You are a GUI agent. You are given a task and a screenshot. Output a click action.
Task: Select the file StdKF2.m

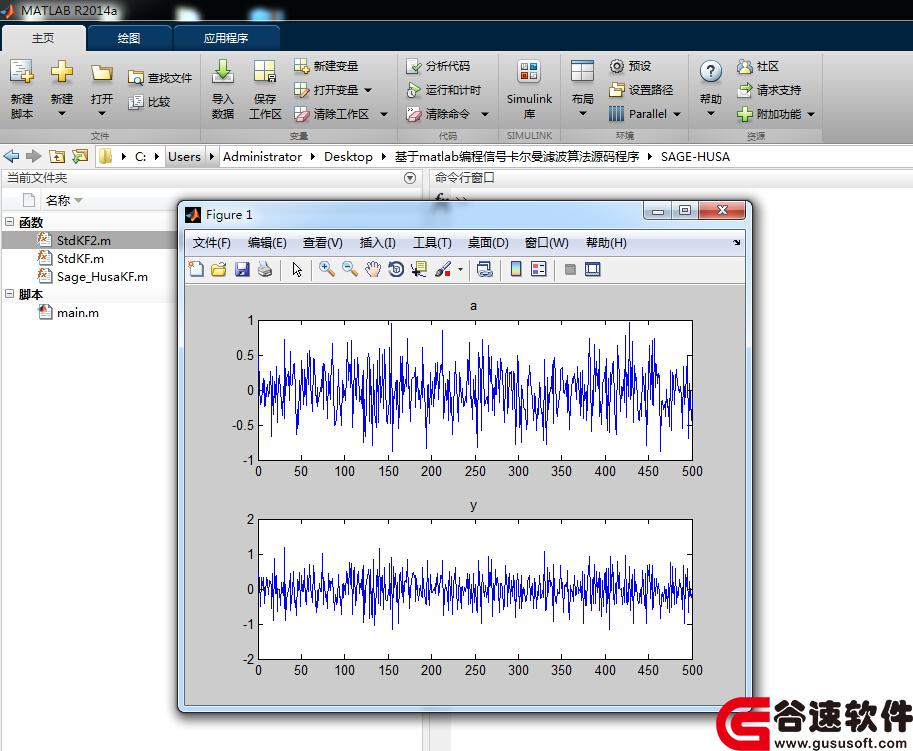[84, 240]
